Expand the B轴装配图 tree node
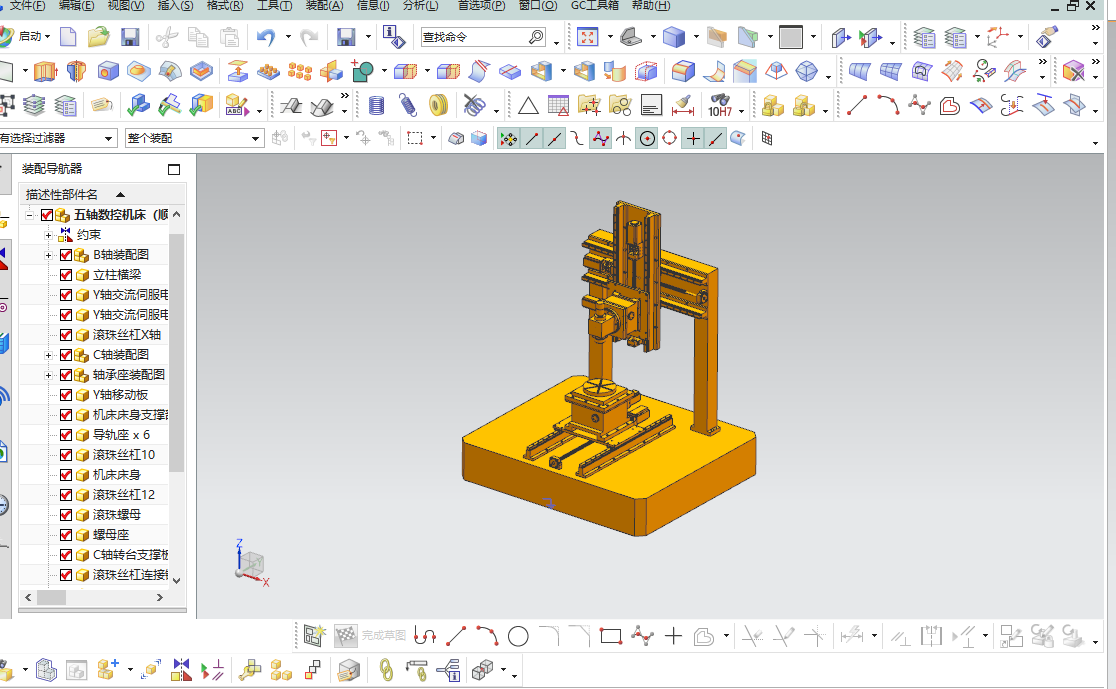Viewport: 1116px width, 689px height. pyautogui.click(x=48, y=255)
